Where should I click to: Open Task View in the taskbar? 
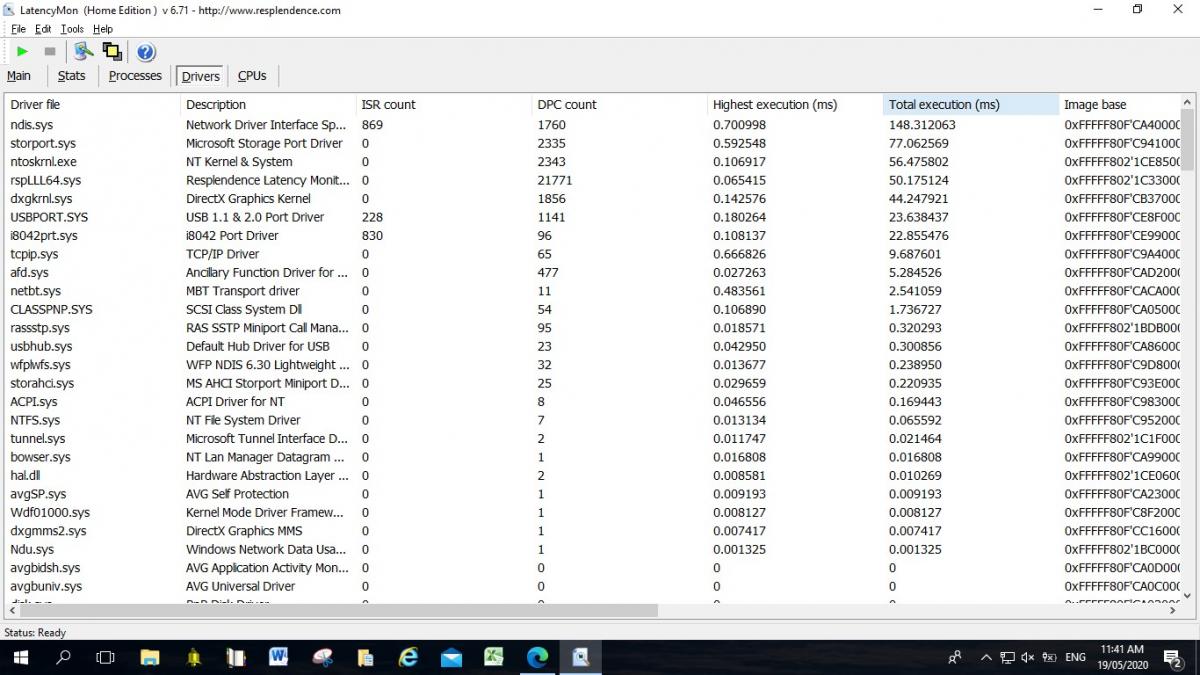(x=105, y=657)
